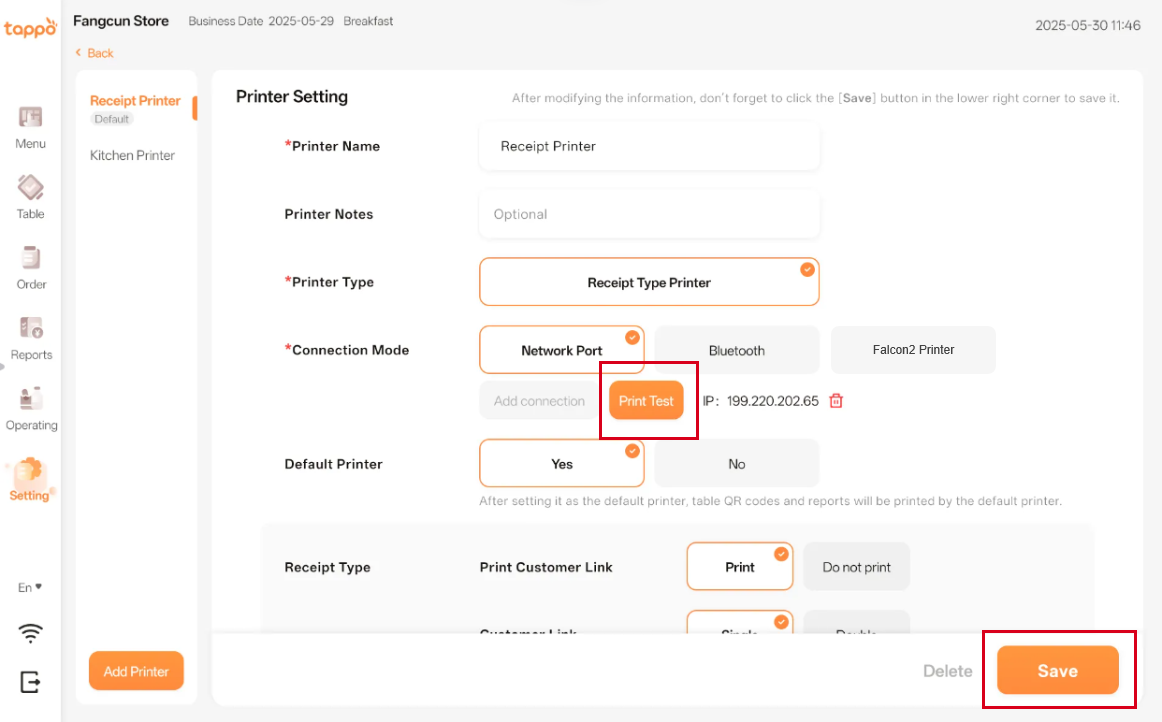Click the Print Test button
This screenshot has width=1162, height=722.
(x=646, y=401)
